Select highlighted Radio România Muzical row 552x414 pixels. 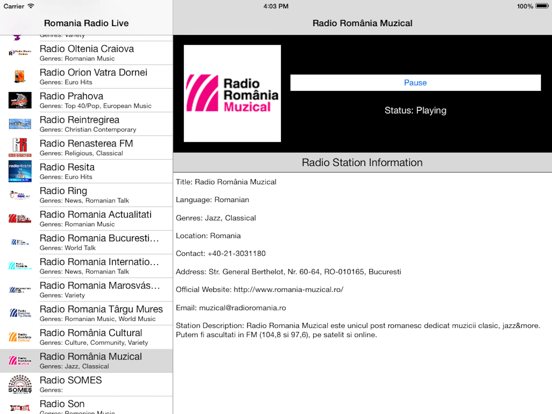tap(86, 360)
